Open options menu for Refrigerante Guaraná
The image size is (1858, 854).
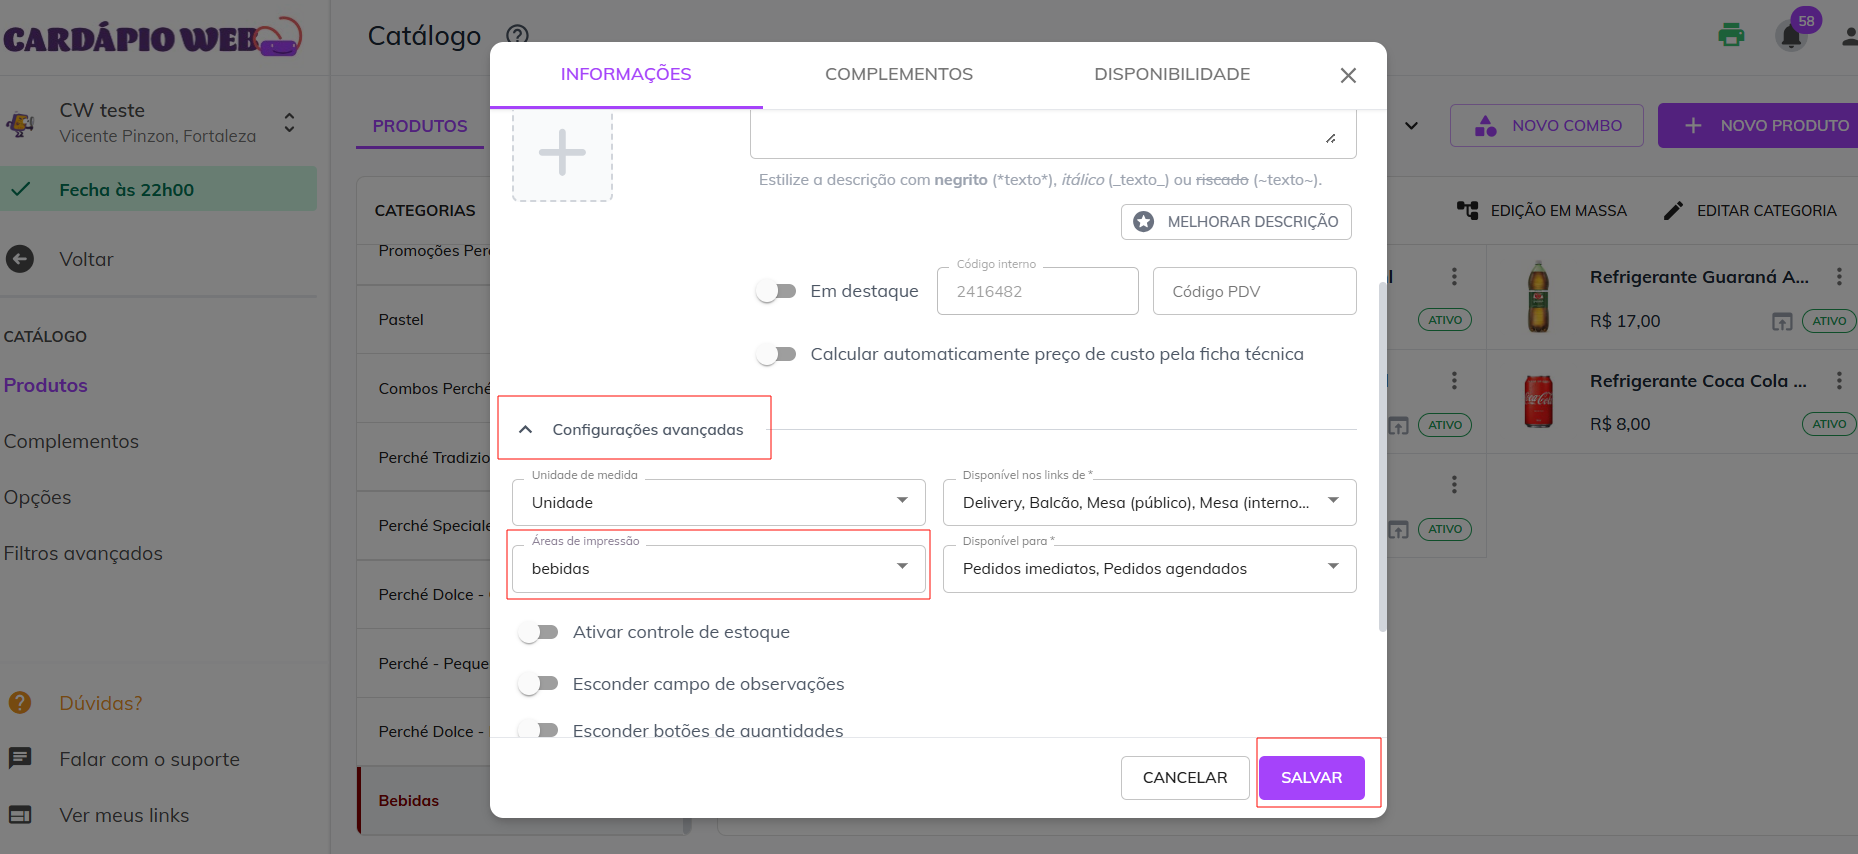tap(1838, 277)
